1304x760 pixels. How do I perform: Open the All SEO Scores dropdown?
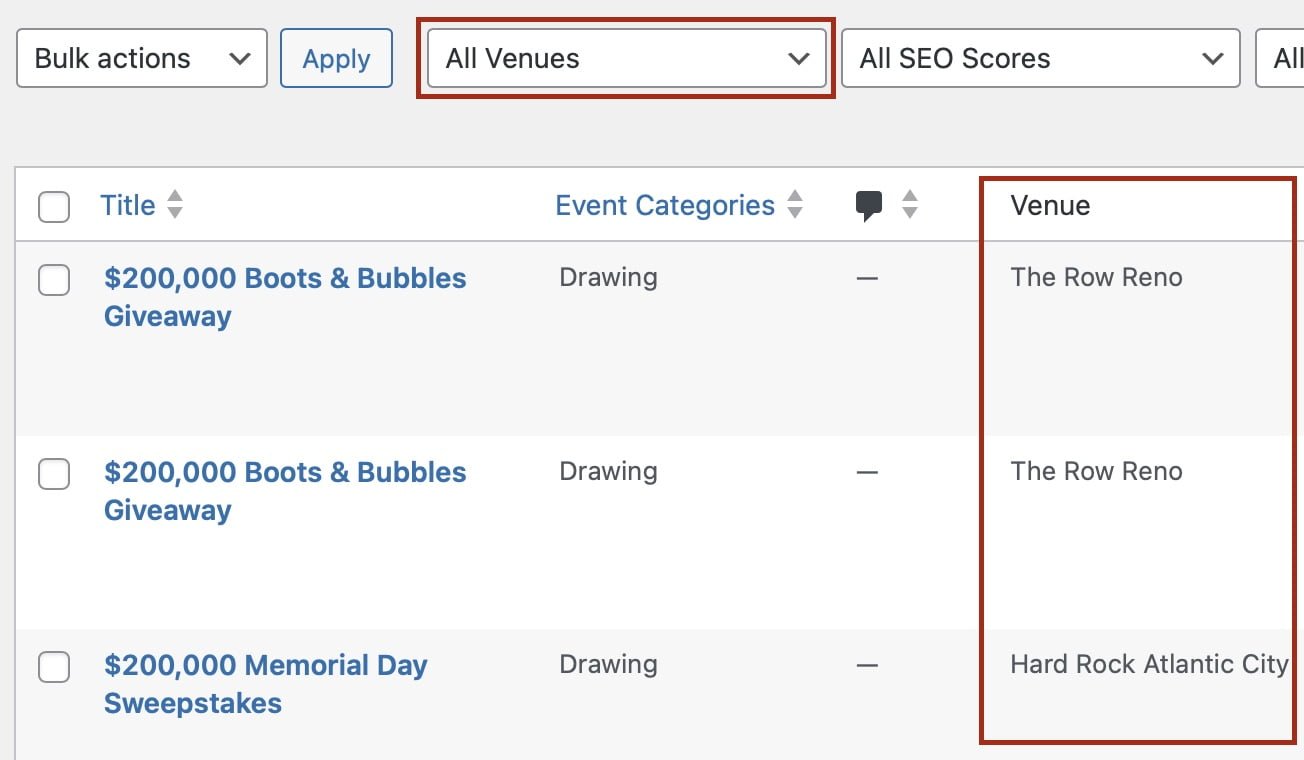[x=1040, y=59]
